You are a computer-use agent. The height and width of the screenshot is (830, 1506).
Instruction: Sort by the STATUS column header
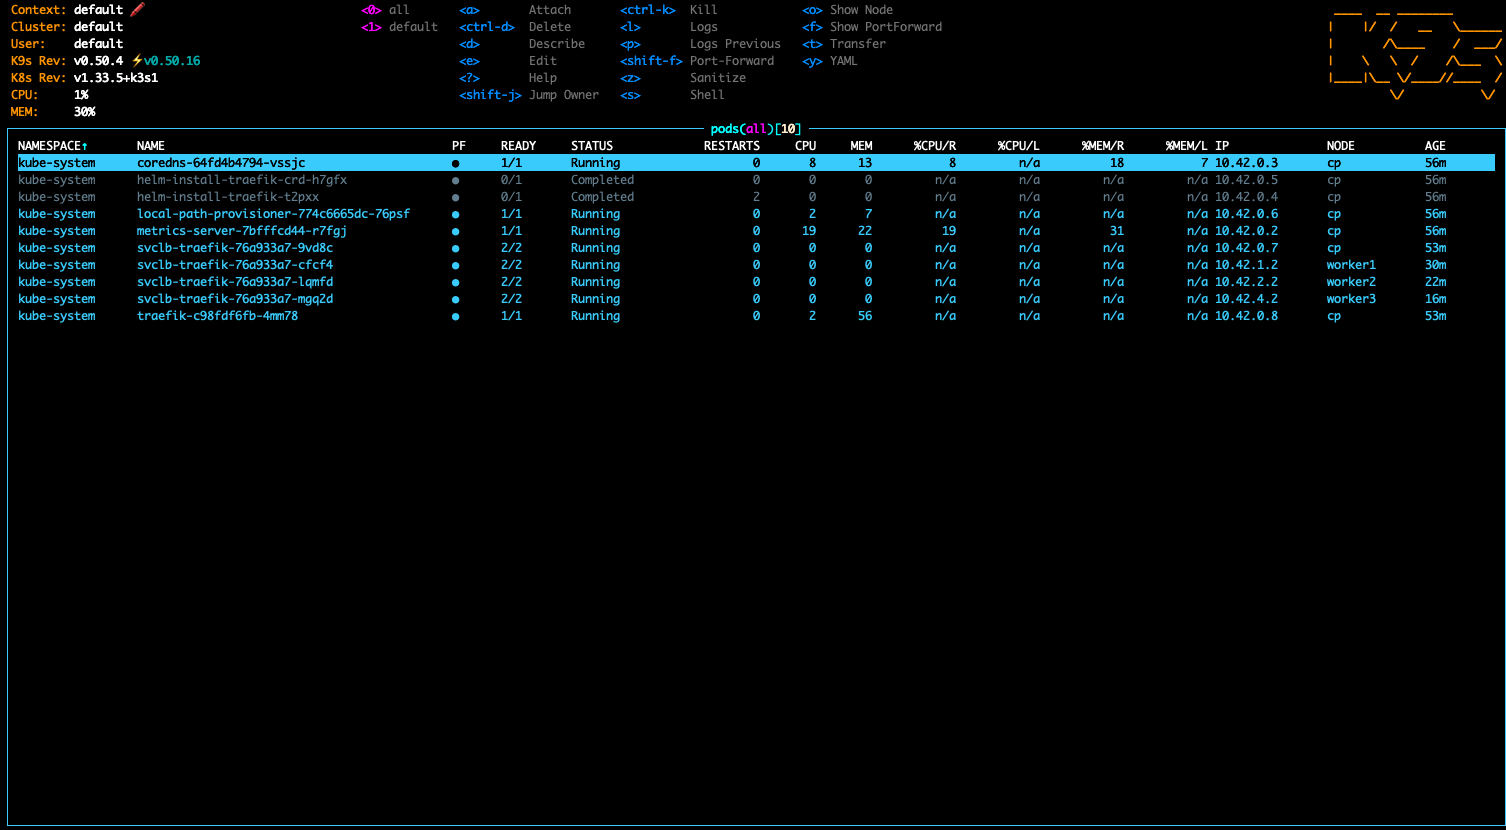click(592, 146)
